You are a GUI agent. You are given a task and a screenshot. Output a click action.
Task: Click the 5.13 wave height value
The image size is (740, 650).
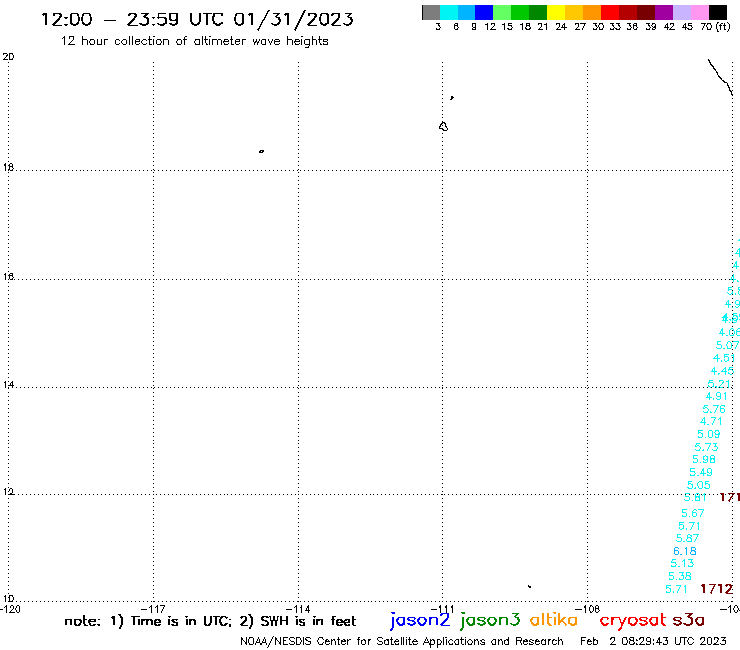(x=682, y=563)
